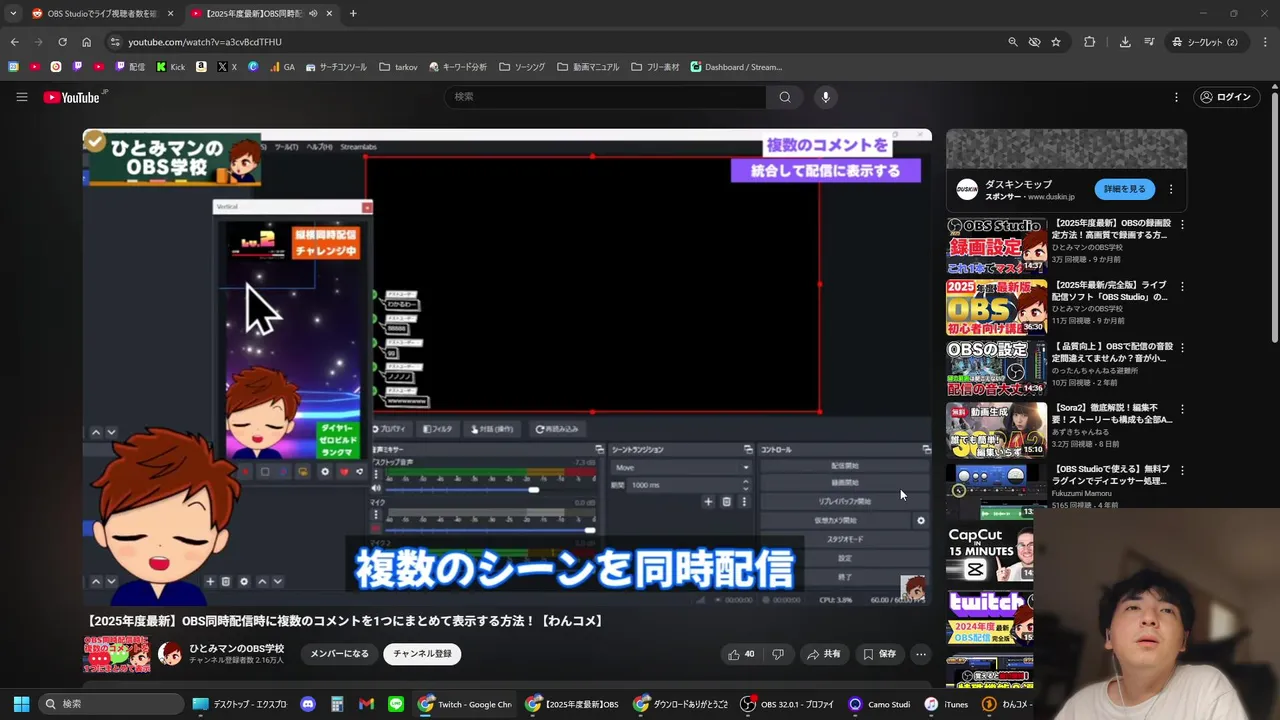Click the third-party cookie eye-slash icon in address bar

(x=1035, y=42)
